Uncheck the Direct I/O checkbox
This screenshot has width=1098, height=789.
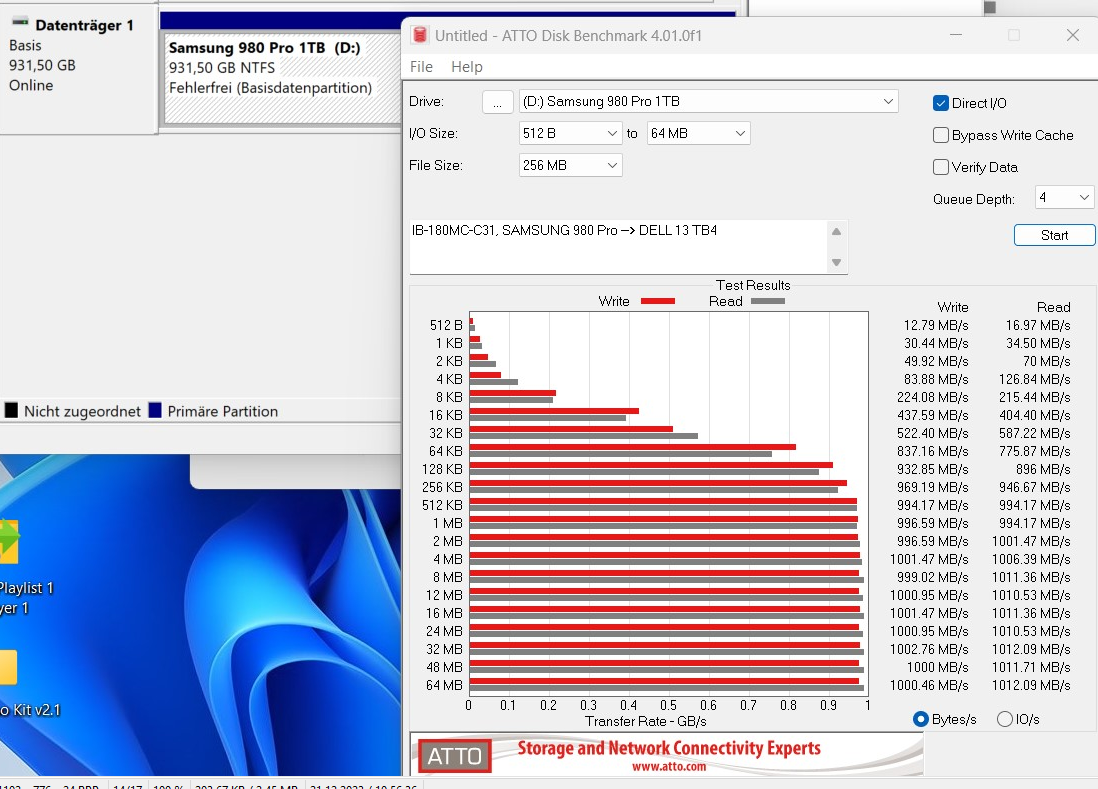click(941, 103)
